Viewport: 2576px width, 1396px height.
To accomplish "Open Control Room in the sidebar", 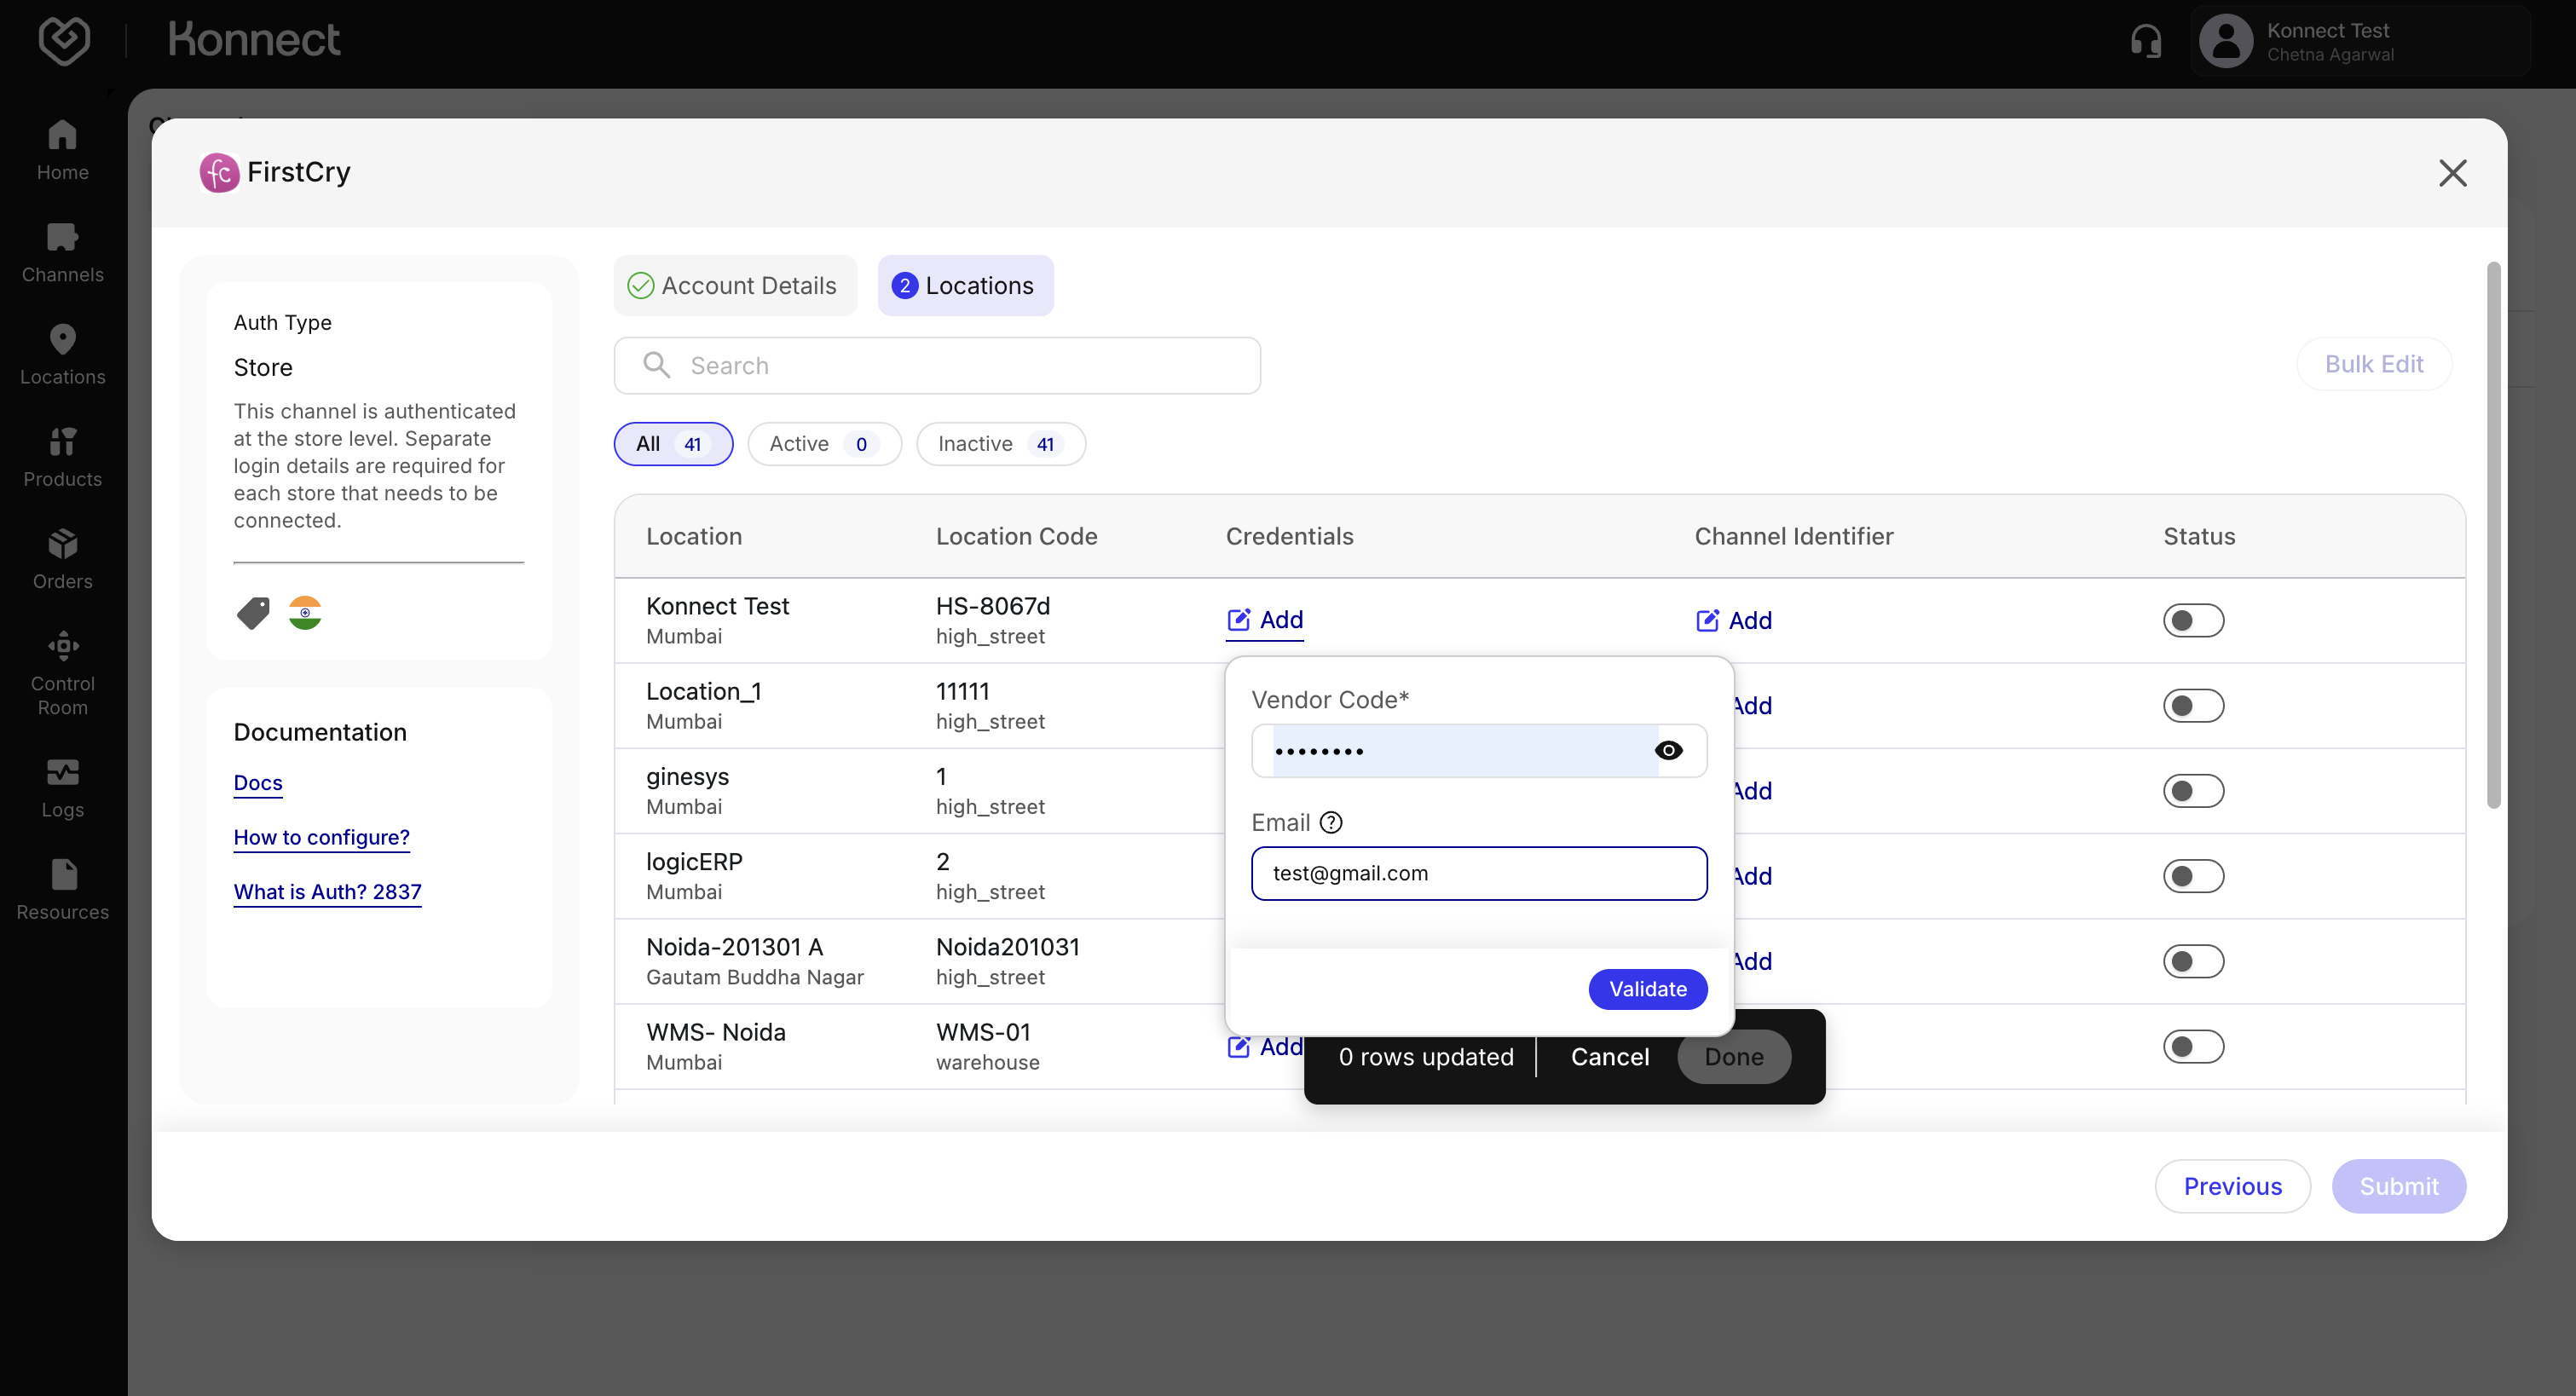I will point(62,673).
